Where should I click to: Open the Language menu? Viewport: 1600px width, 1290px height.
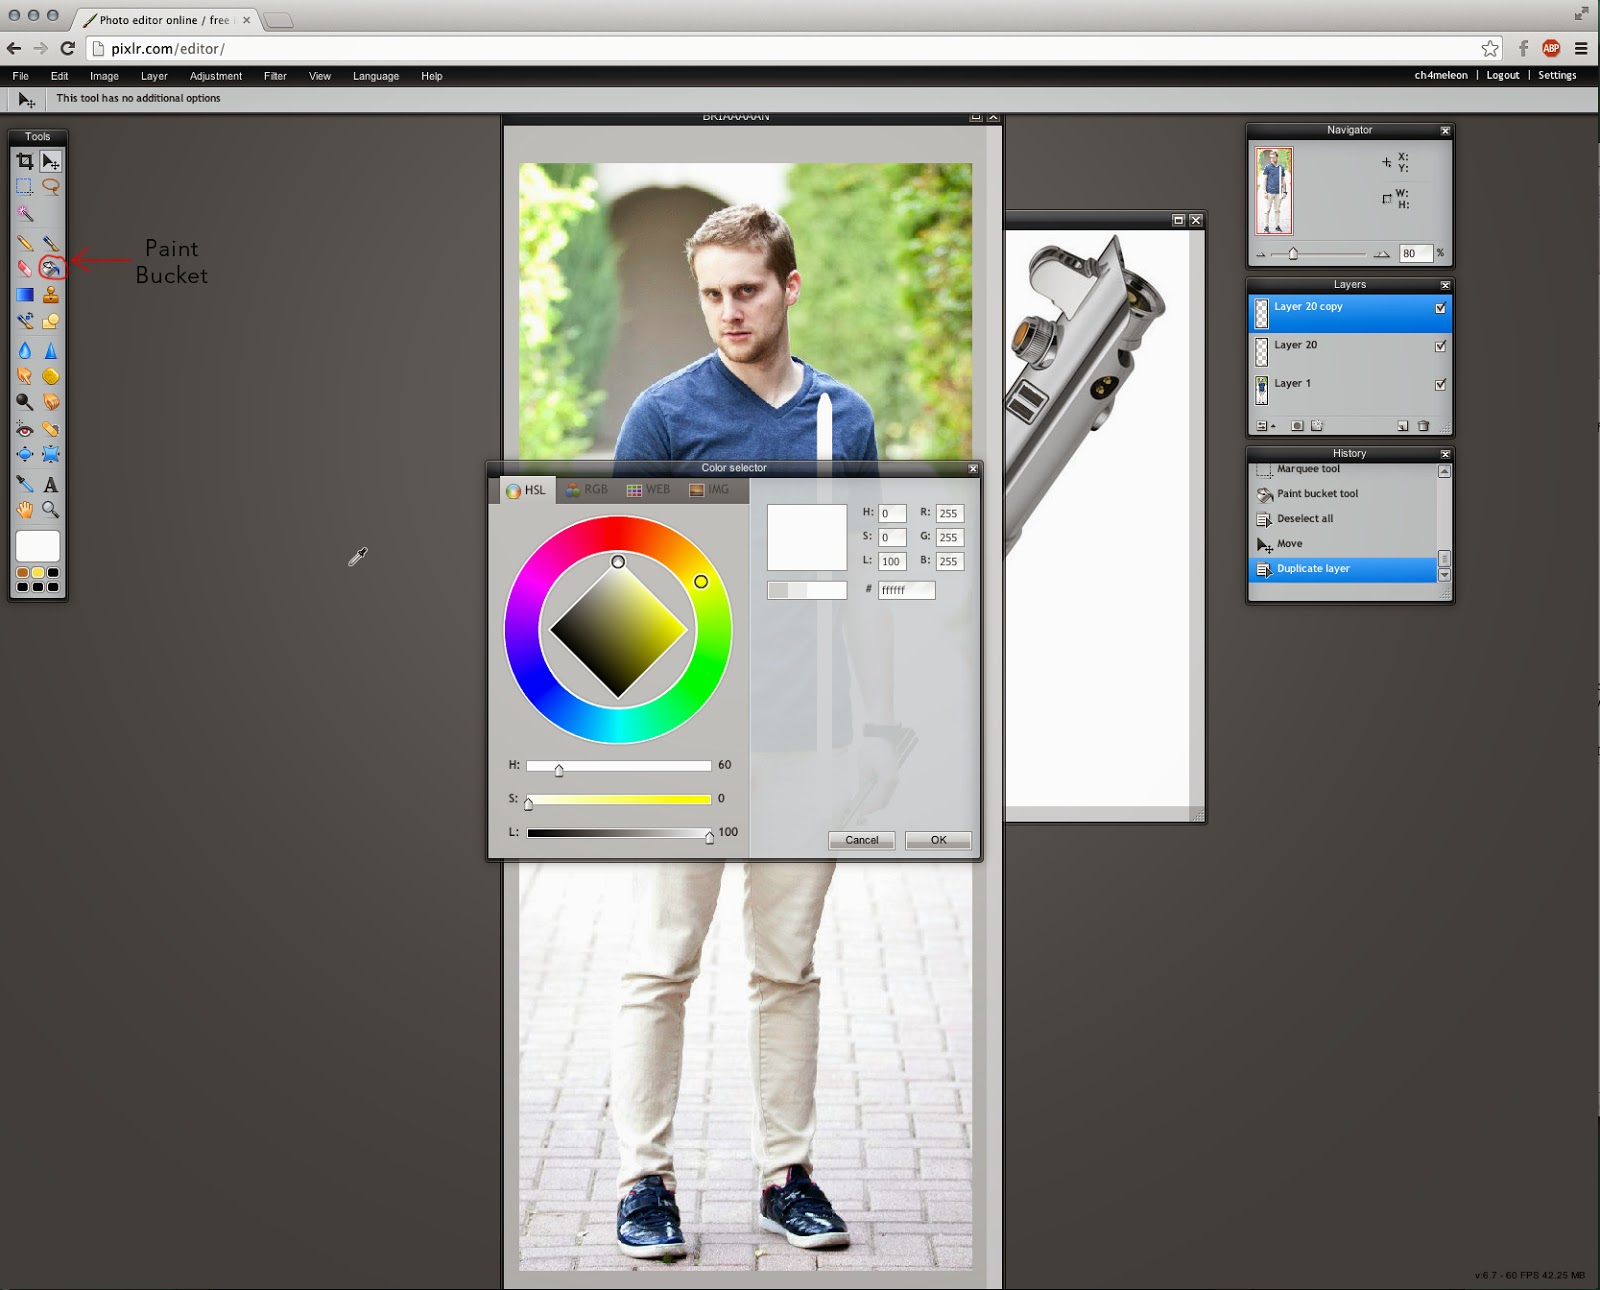376,76
